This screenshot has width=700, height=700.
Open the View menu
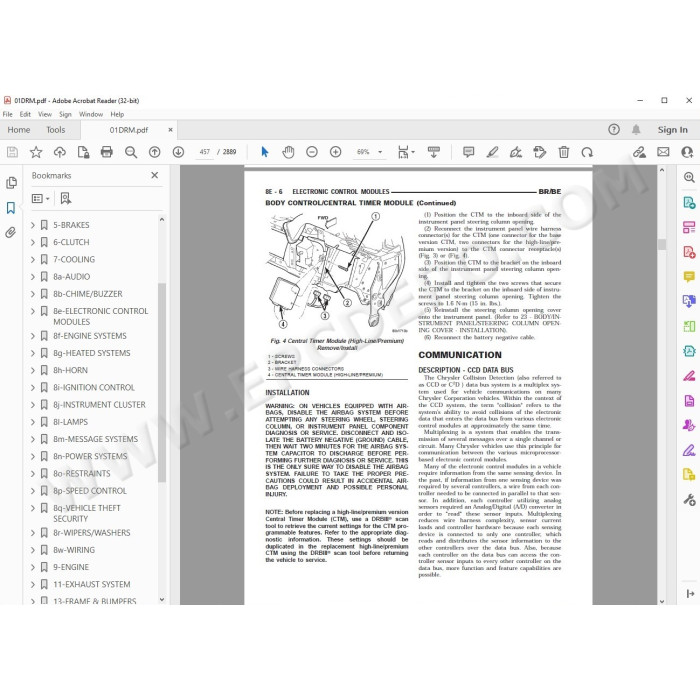[x=45, y=114]
